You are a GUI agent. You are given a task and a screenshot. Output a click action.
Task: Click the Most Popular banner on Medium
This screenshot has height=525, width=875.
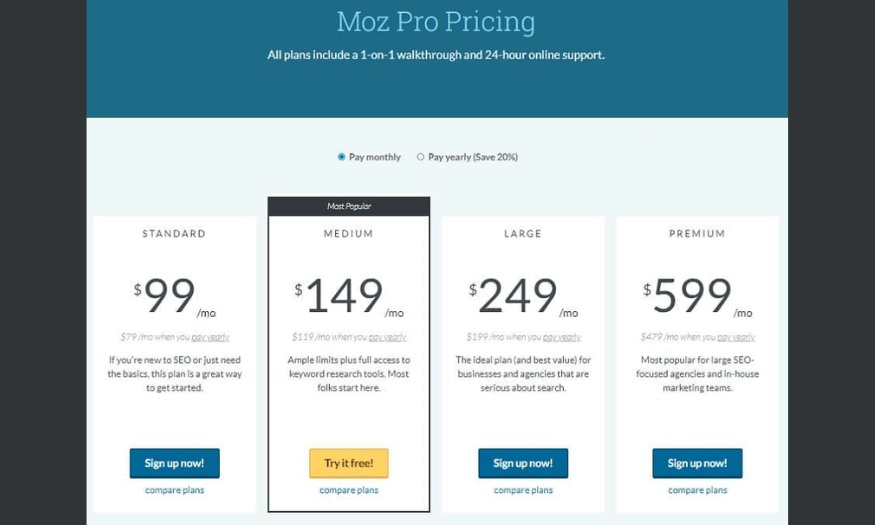pos(349,206)
